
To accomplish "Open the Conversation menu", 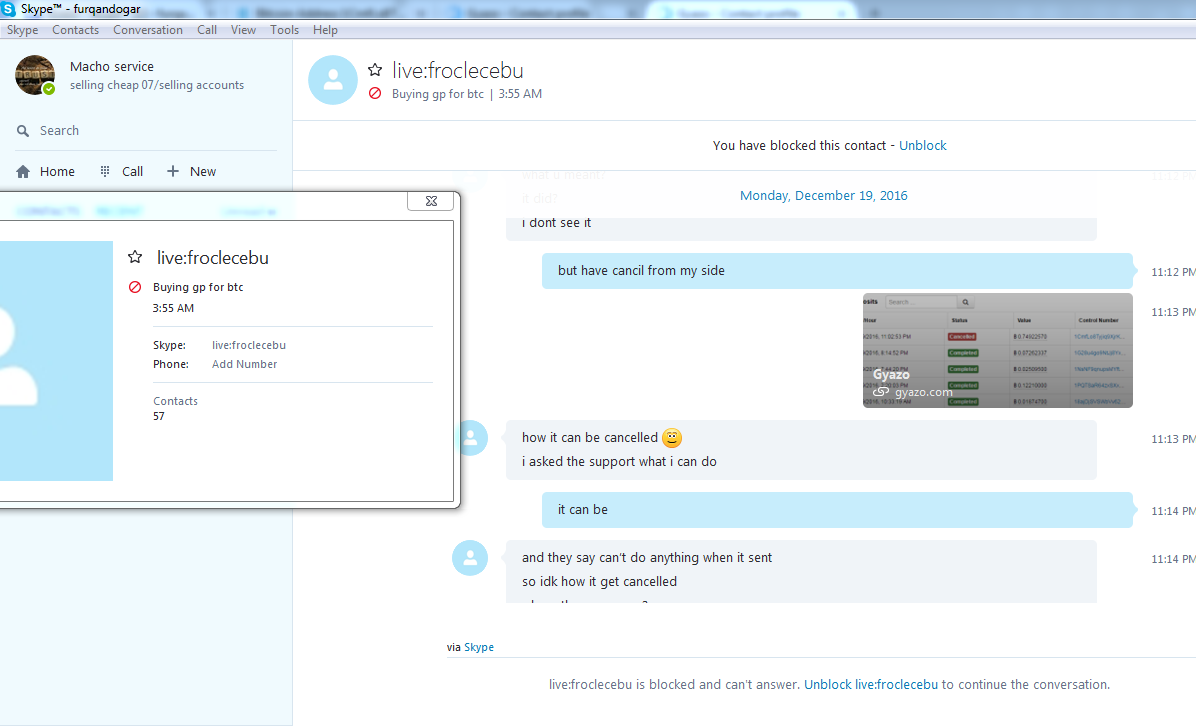I will click(x=148, y=30).
